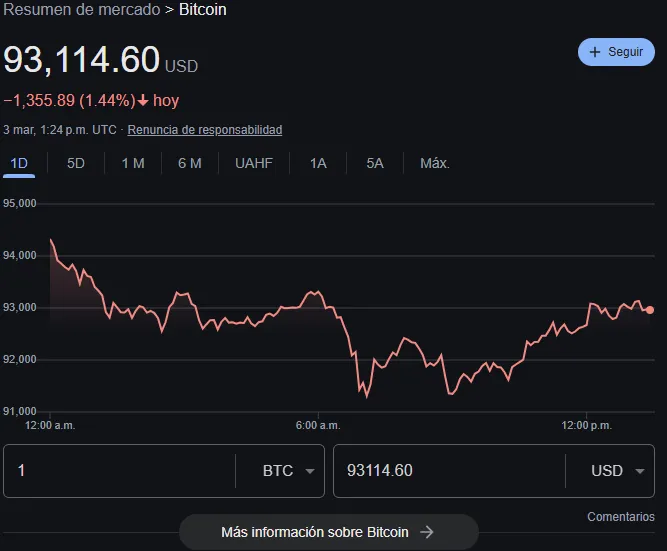Open Más información sobre Bitcoin

click(x=329, y=532)
